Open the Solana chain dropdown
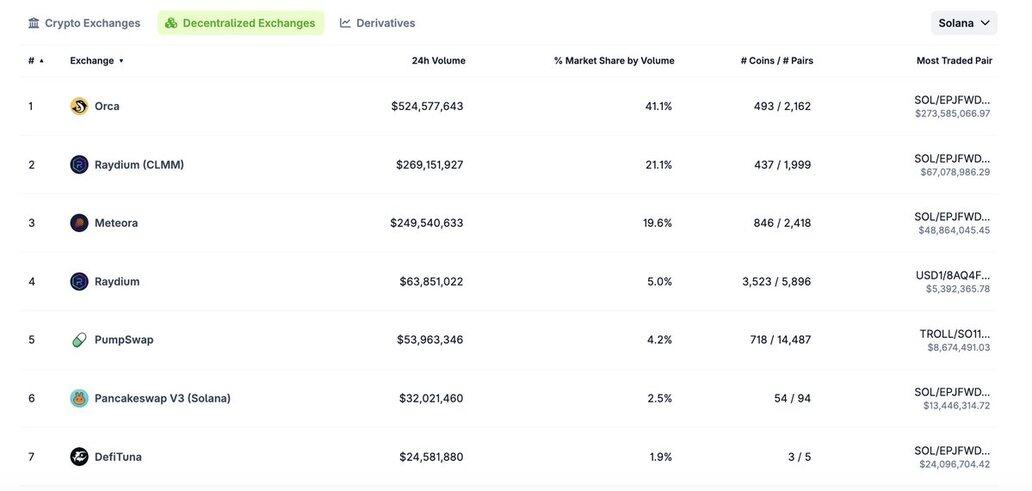 coord(964,23)
